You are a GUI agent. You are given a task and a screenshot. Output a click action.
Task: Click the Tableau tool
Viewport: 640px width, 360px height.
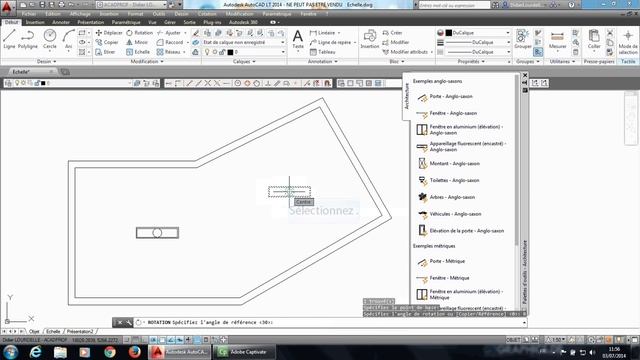[x=322, y=52]
